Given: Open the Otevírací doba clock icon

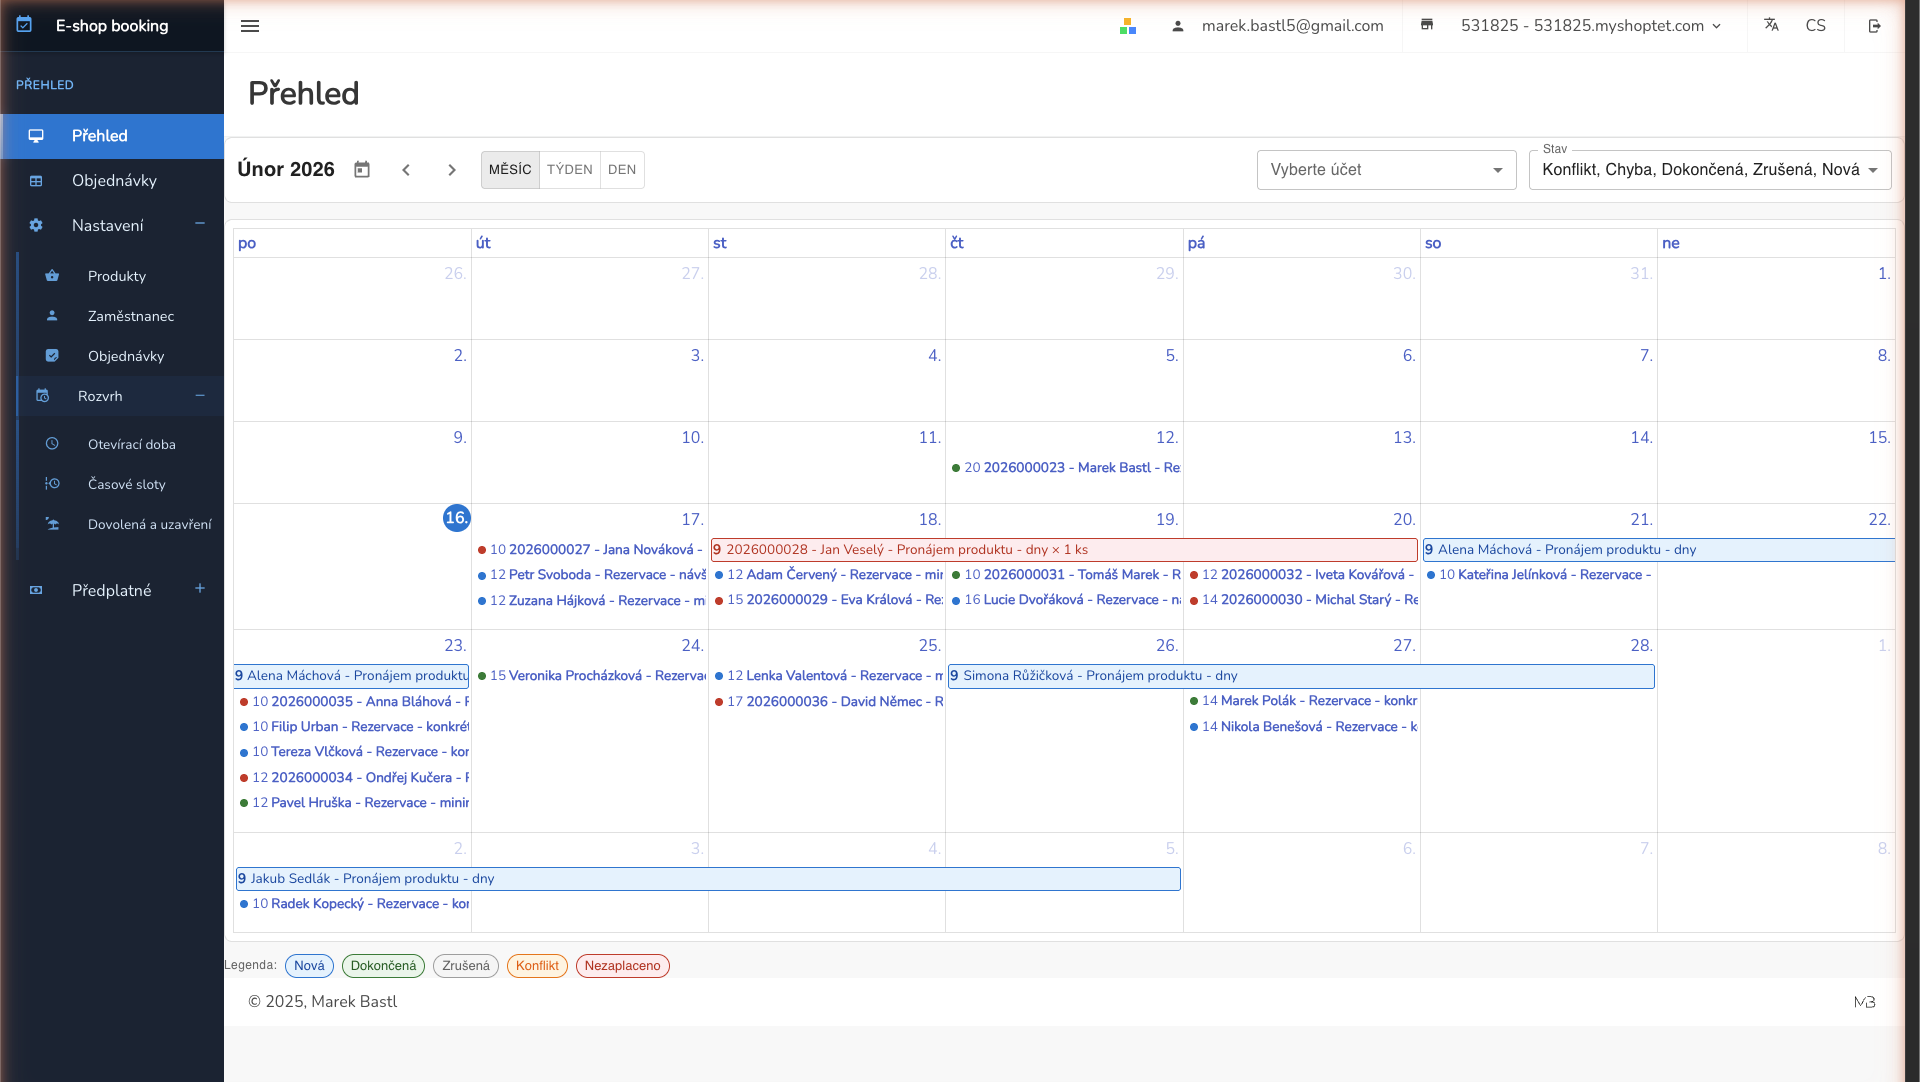Looking at the screenshot, I should point(52,444).
